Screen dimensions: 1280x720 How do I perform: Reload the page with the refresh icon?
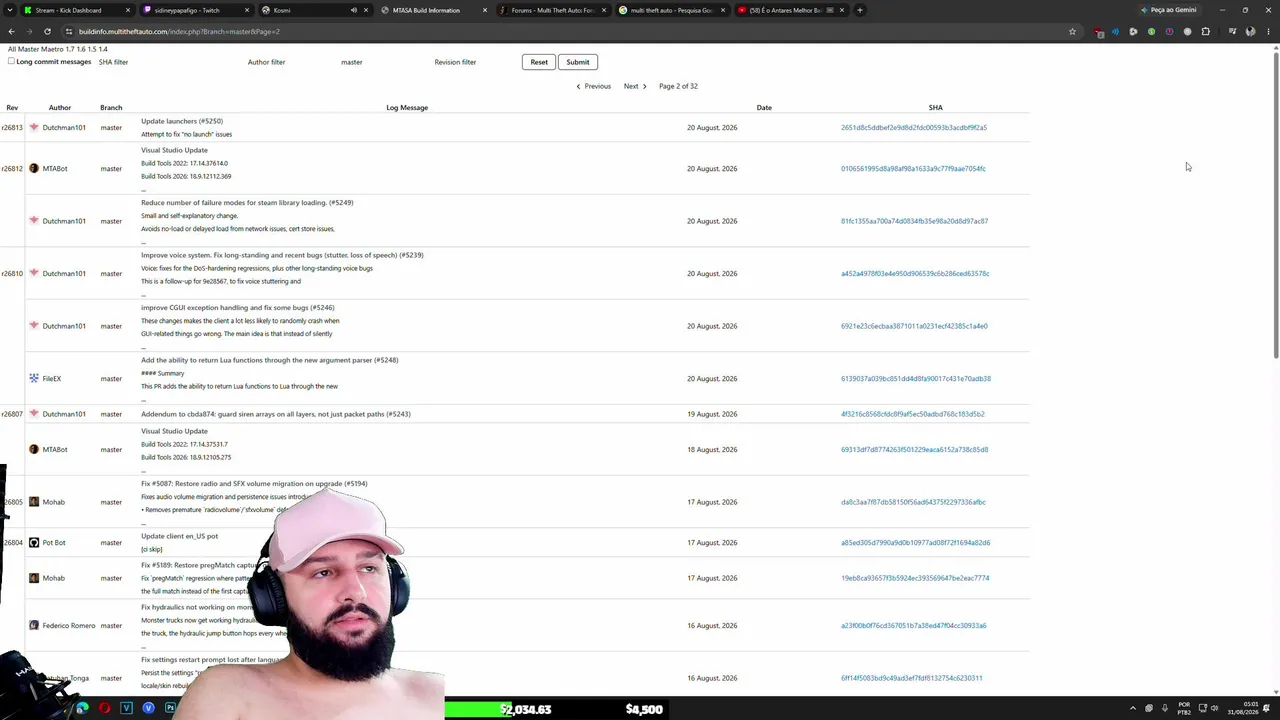tap(47, 31)
